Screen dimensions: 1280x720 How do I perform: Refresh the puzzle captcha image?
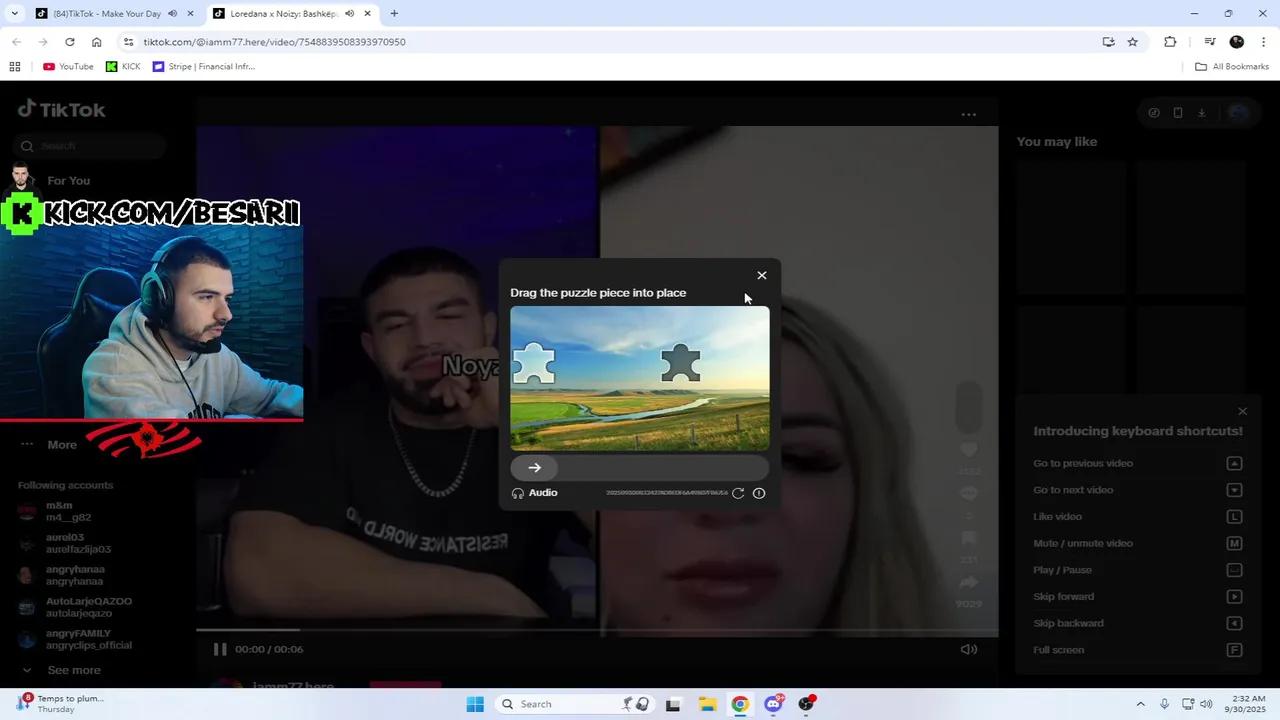click(738, 493)
